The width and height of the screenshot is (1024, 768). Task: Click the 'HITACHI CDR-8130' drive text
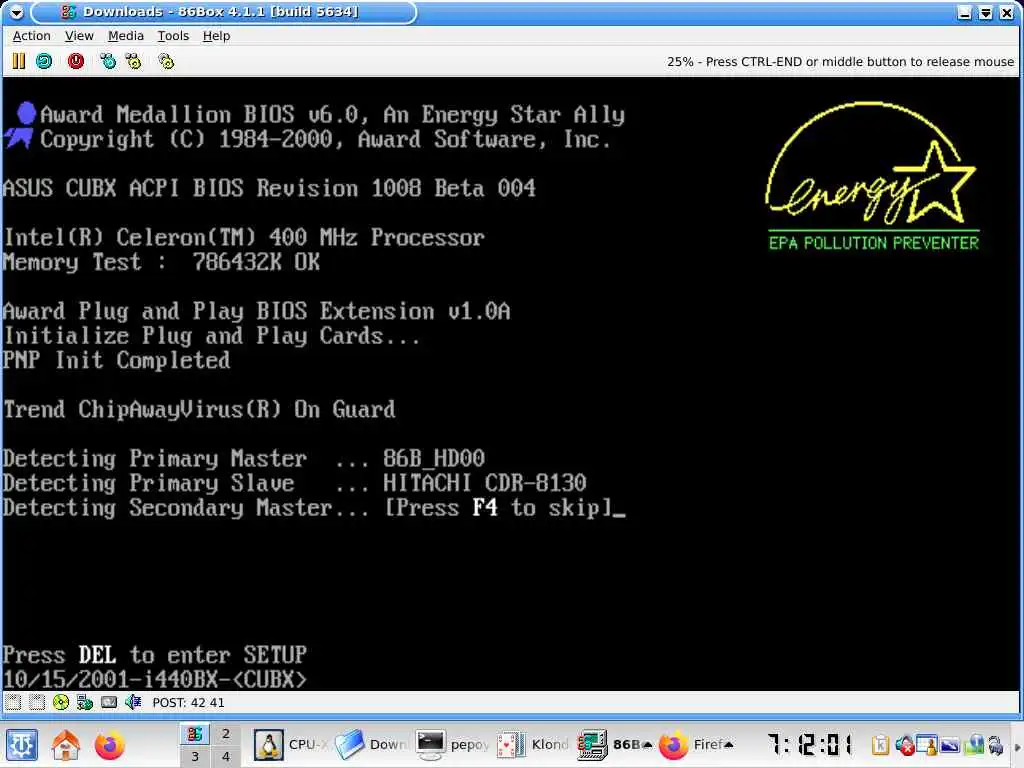pyautogui.click(x=485, y=483)
